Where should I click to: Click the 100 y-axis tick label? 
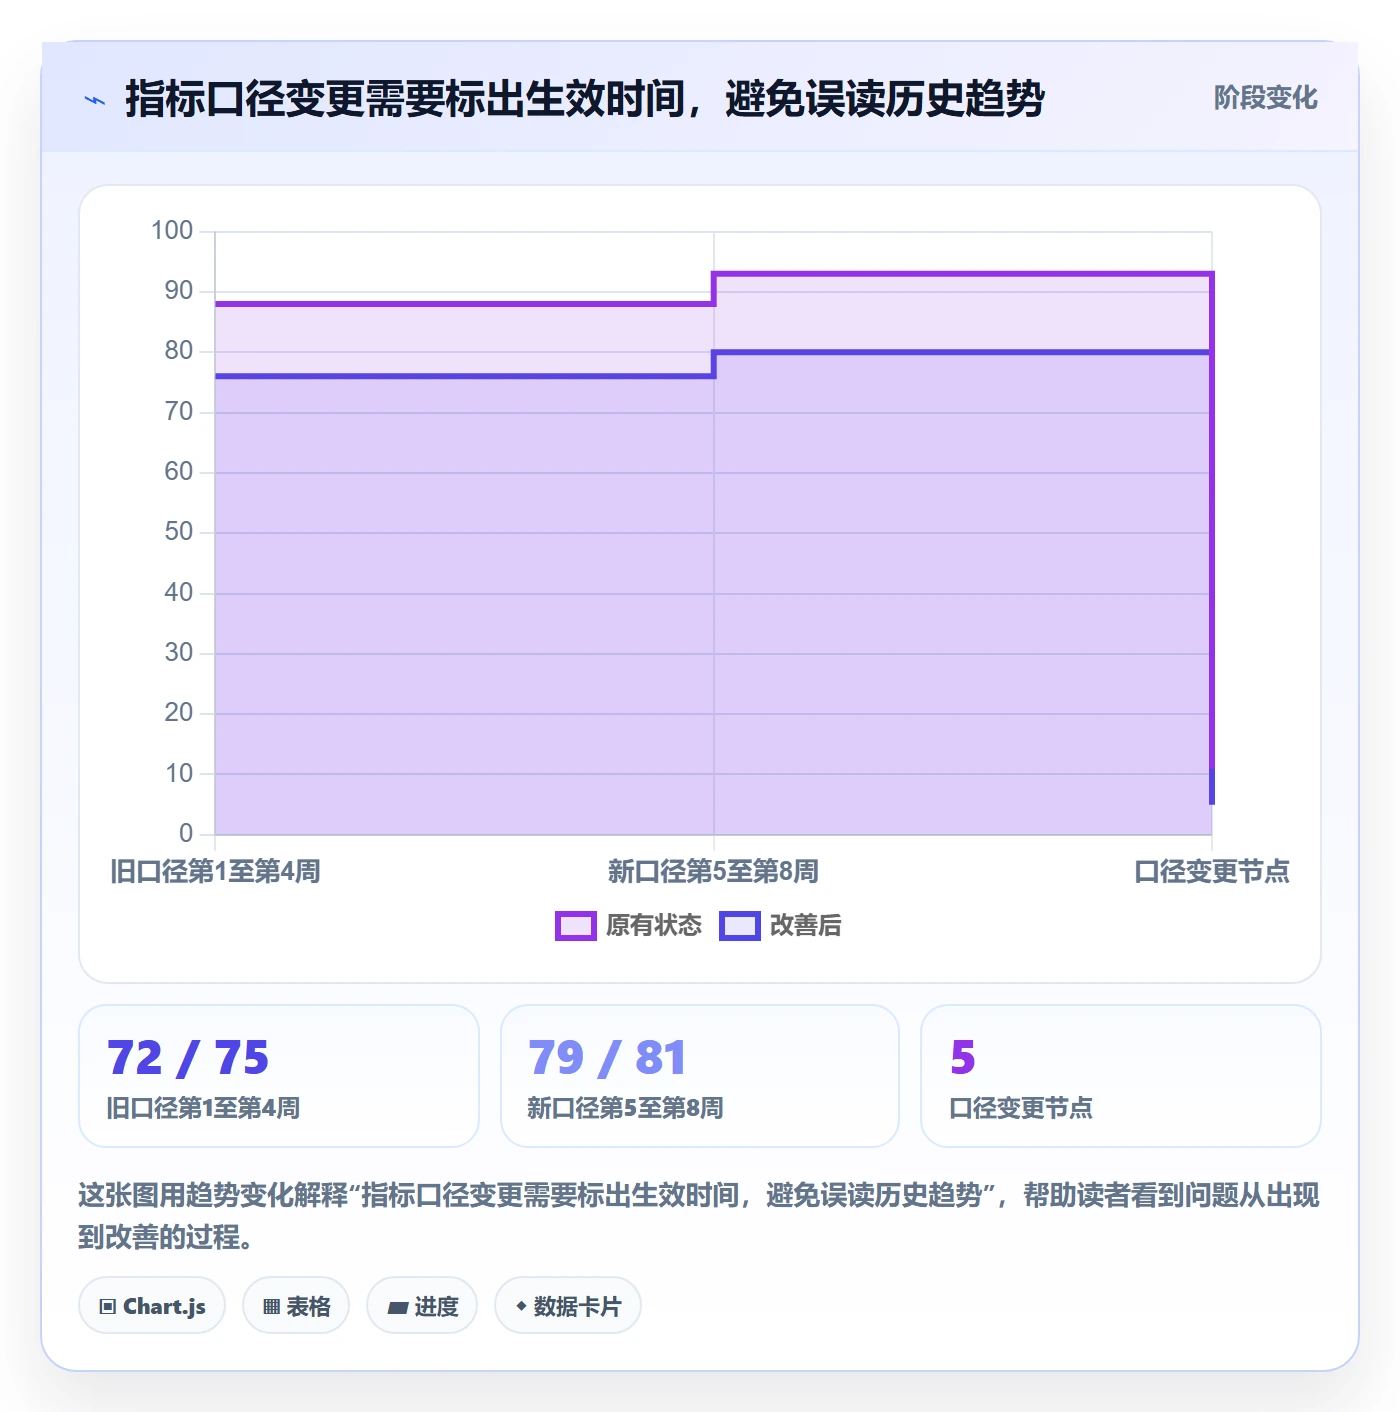coord(172,231)
